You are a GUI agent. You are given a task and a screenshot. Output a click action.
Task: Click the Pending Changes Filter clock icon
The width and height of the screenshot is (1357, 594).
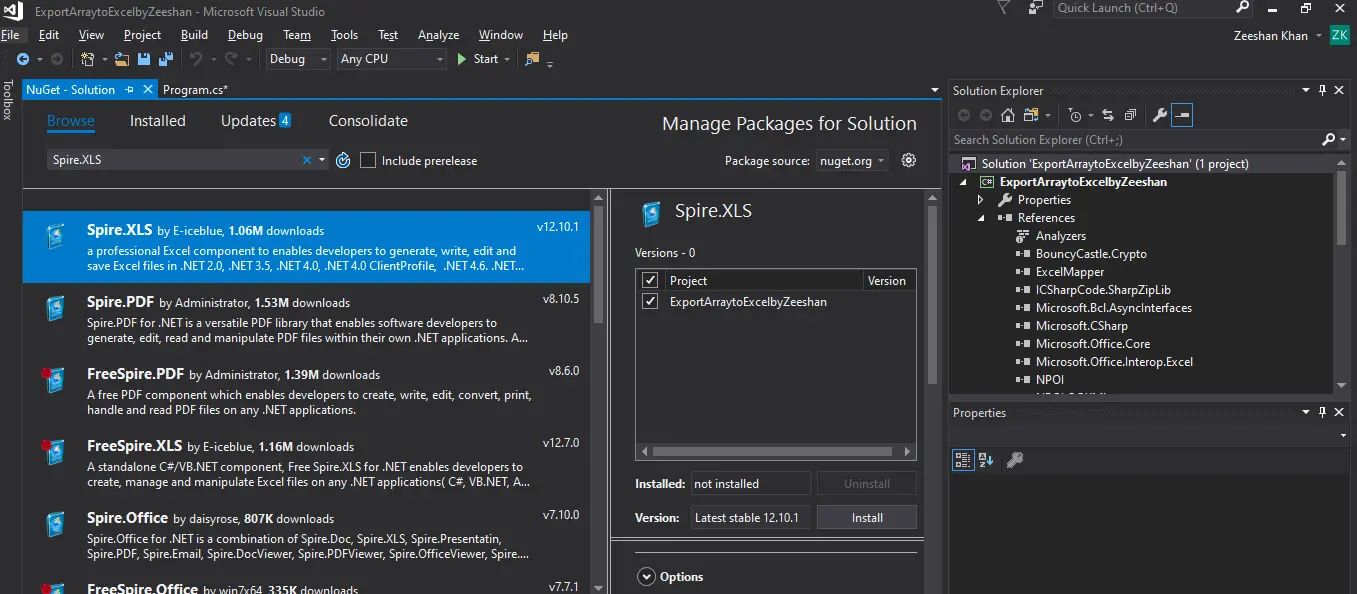pyautogui.click(x=1074, y=115)
